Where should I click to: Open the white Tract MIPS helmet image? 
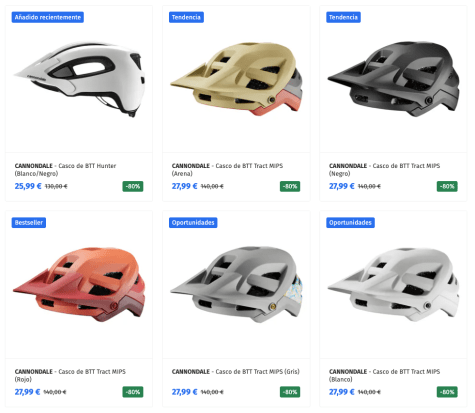tap(393, 284)
